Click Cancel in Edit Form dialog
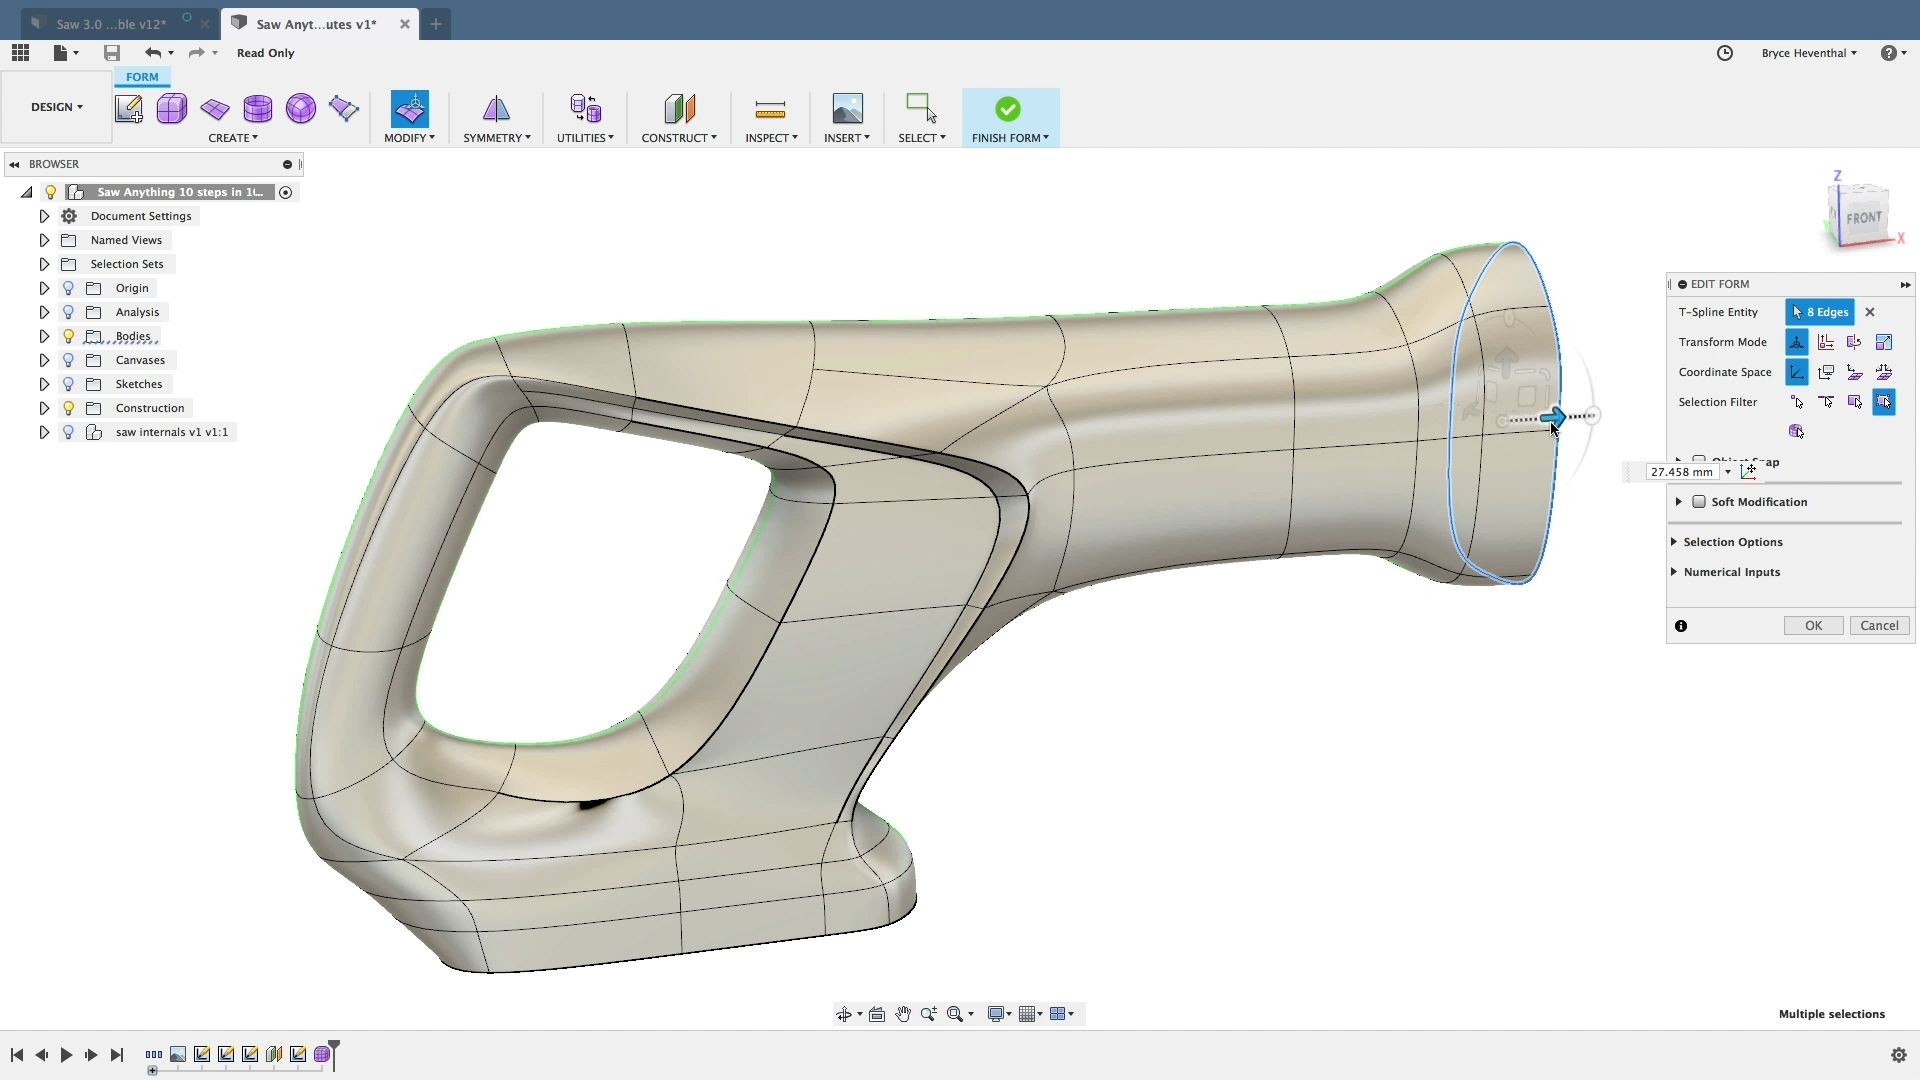Image resolution: width=1920 pixels, height=1080 pixels. coord(1879,626)
